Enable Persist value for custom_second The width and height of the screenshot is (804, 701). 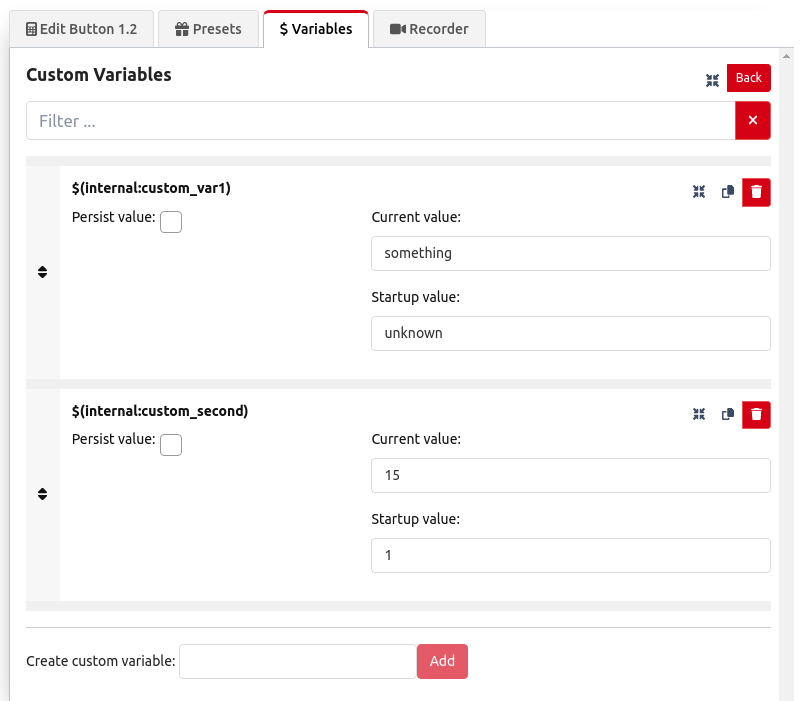click(x=170, y=444)
